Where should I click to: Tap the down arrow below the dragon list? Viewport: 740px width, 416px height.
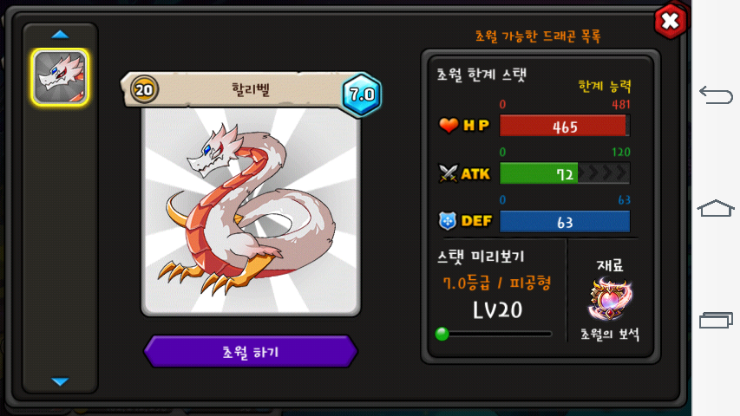click(x=60, y=381)
